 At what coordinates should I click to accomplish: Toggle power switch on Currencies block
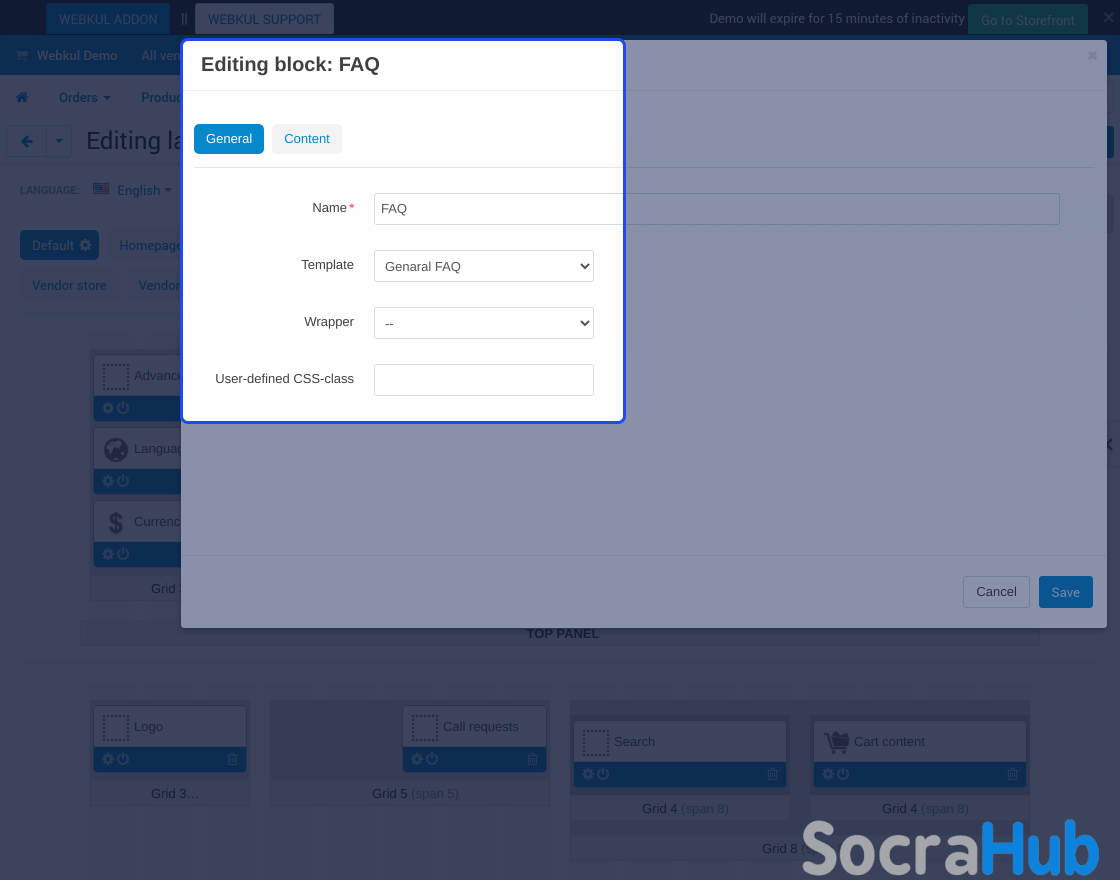click(x=124, y=554)
